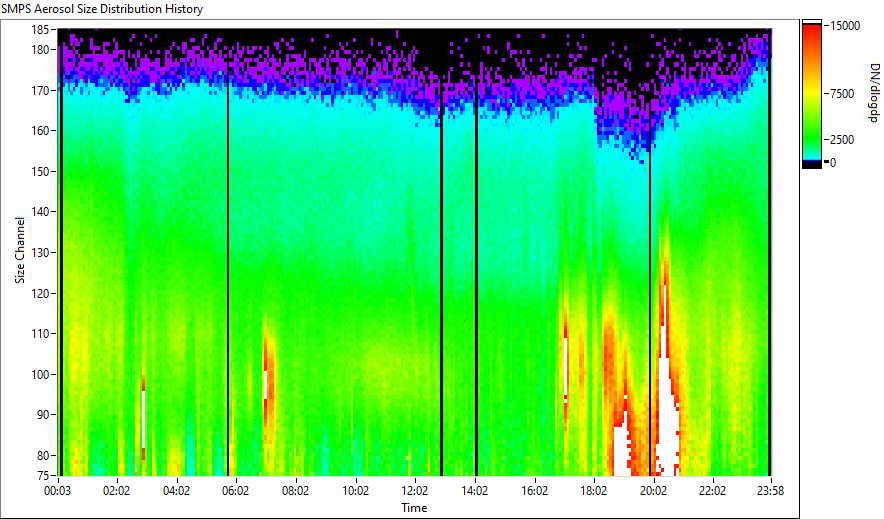Click the 16:02 time axis label
884x519 pixels.
(534, 491)
